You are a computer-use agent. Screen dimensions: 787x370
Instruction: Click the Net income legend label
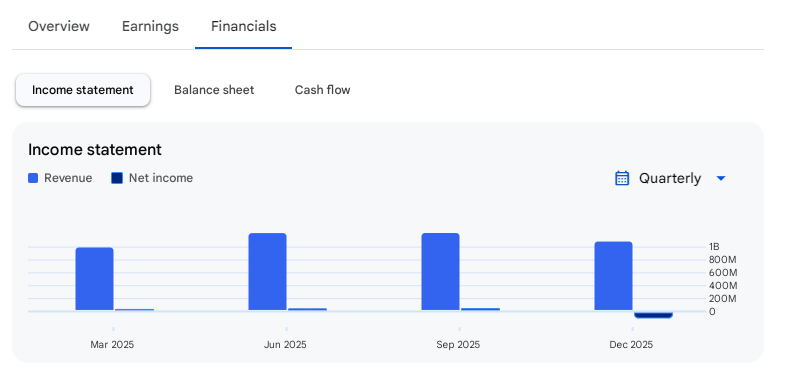[x=161, y=178]
